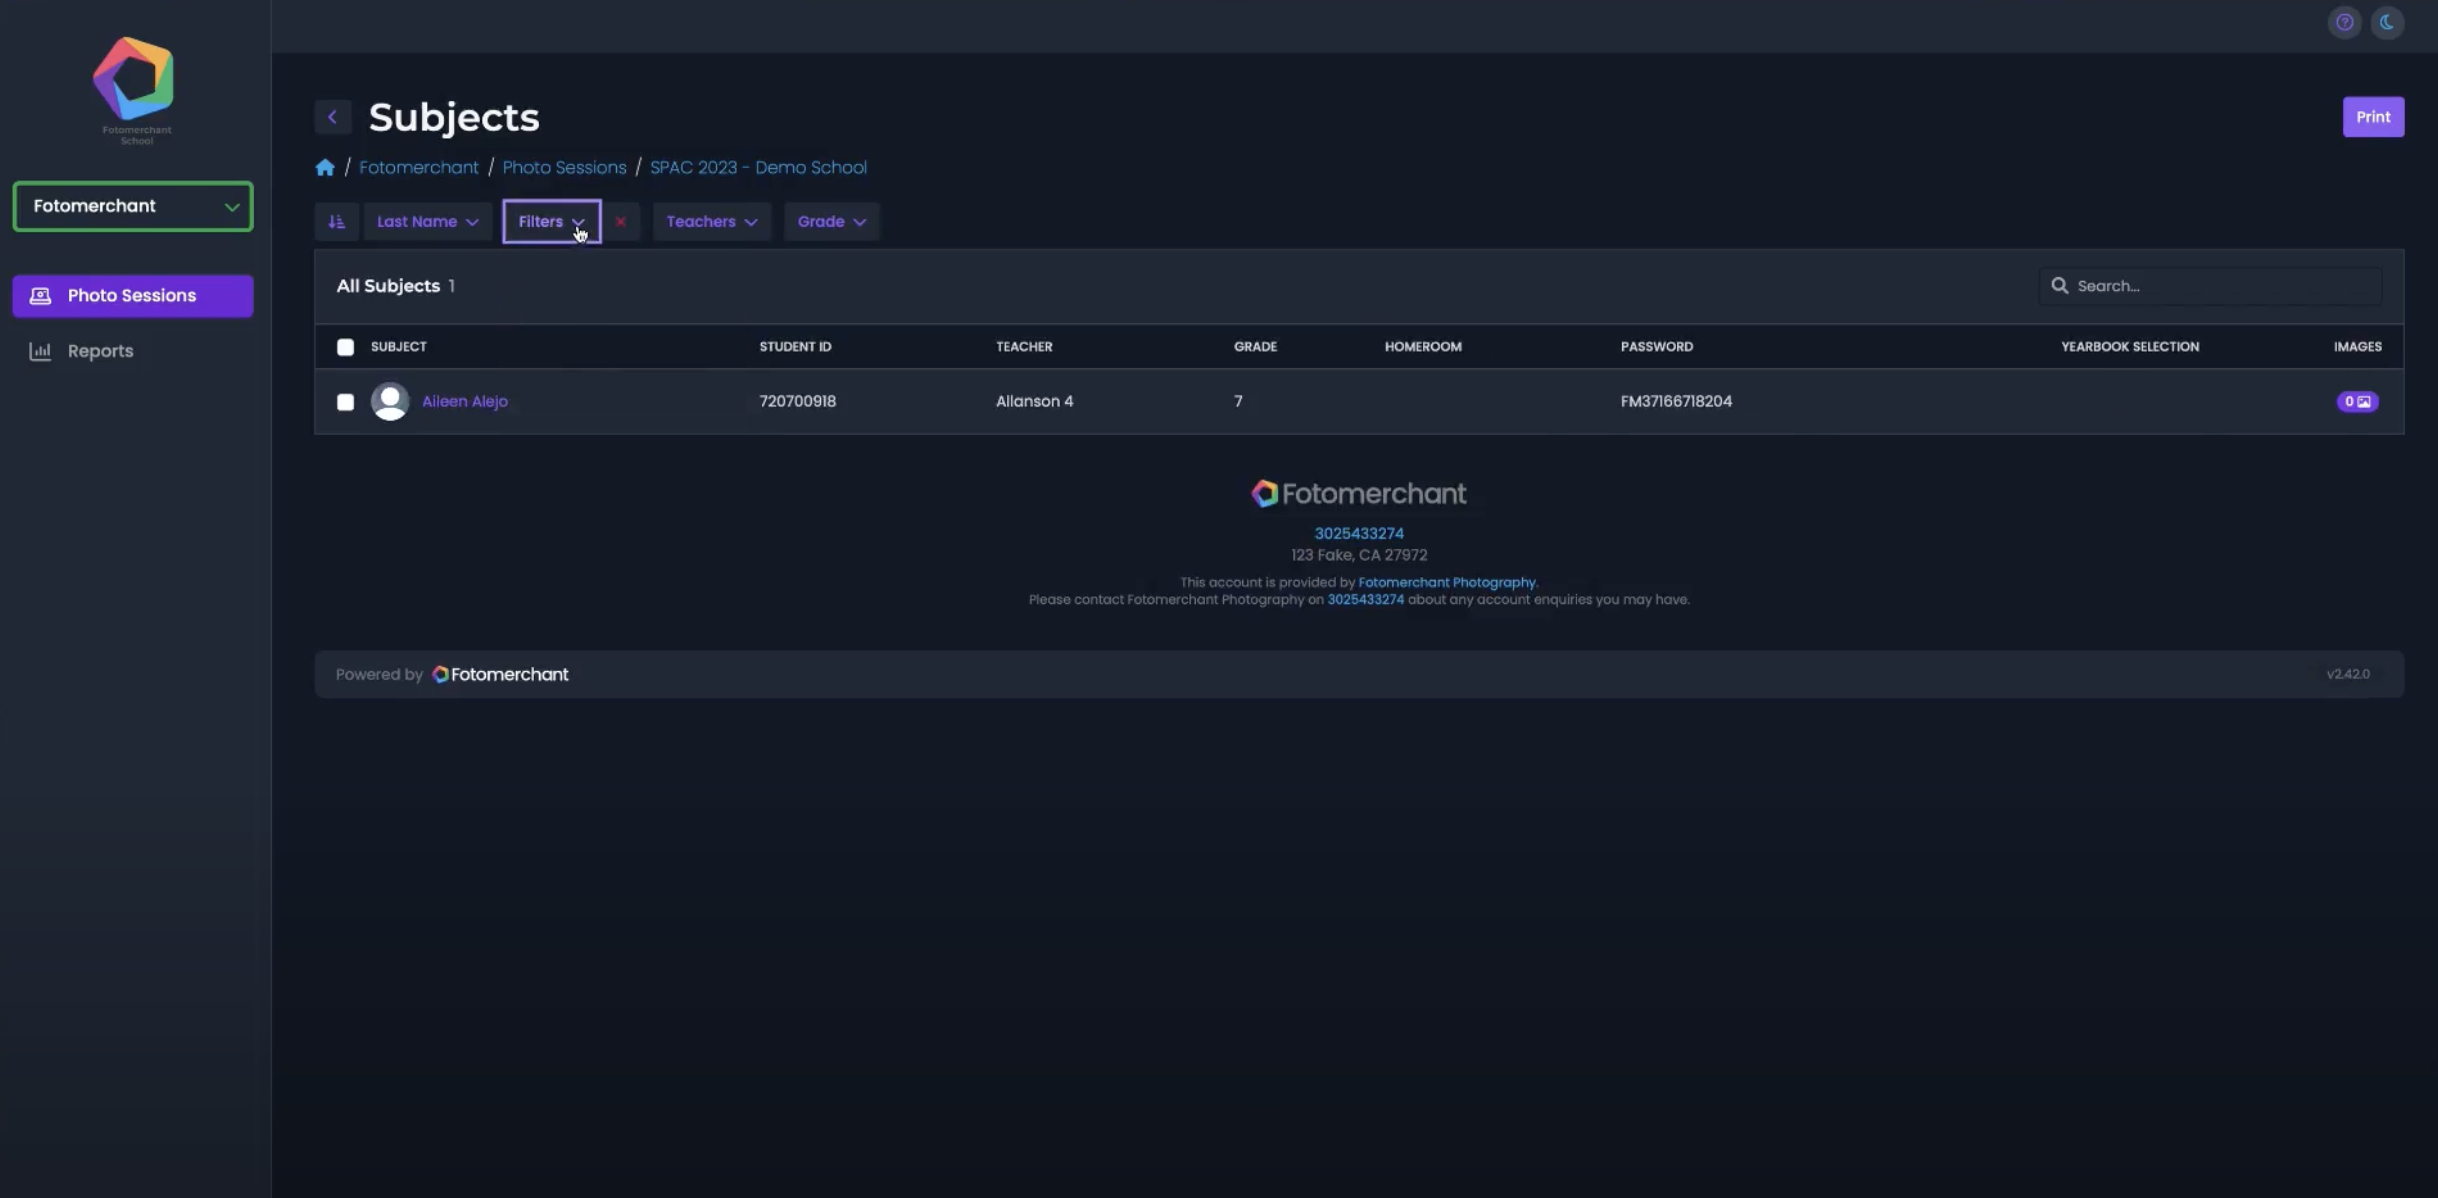The image size is (2438, 1198).
Task: Open the help question-mark icon
Action: click(x=2344, y=22)
